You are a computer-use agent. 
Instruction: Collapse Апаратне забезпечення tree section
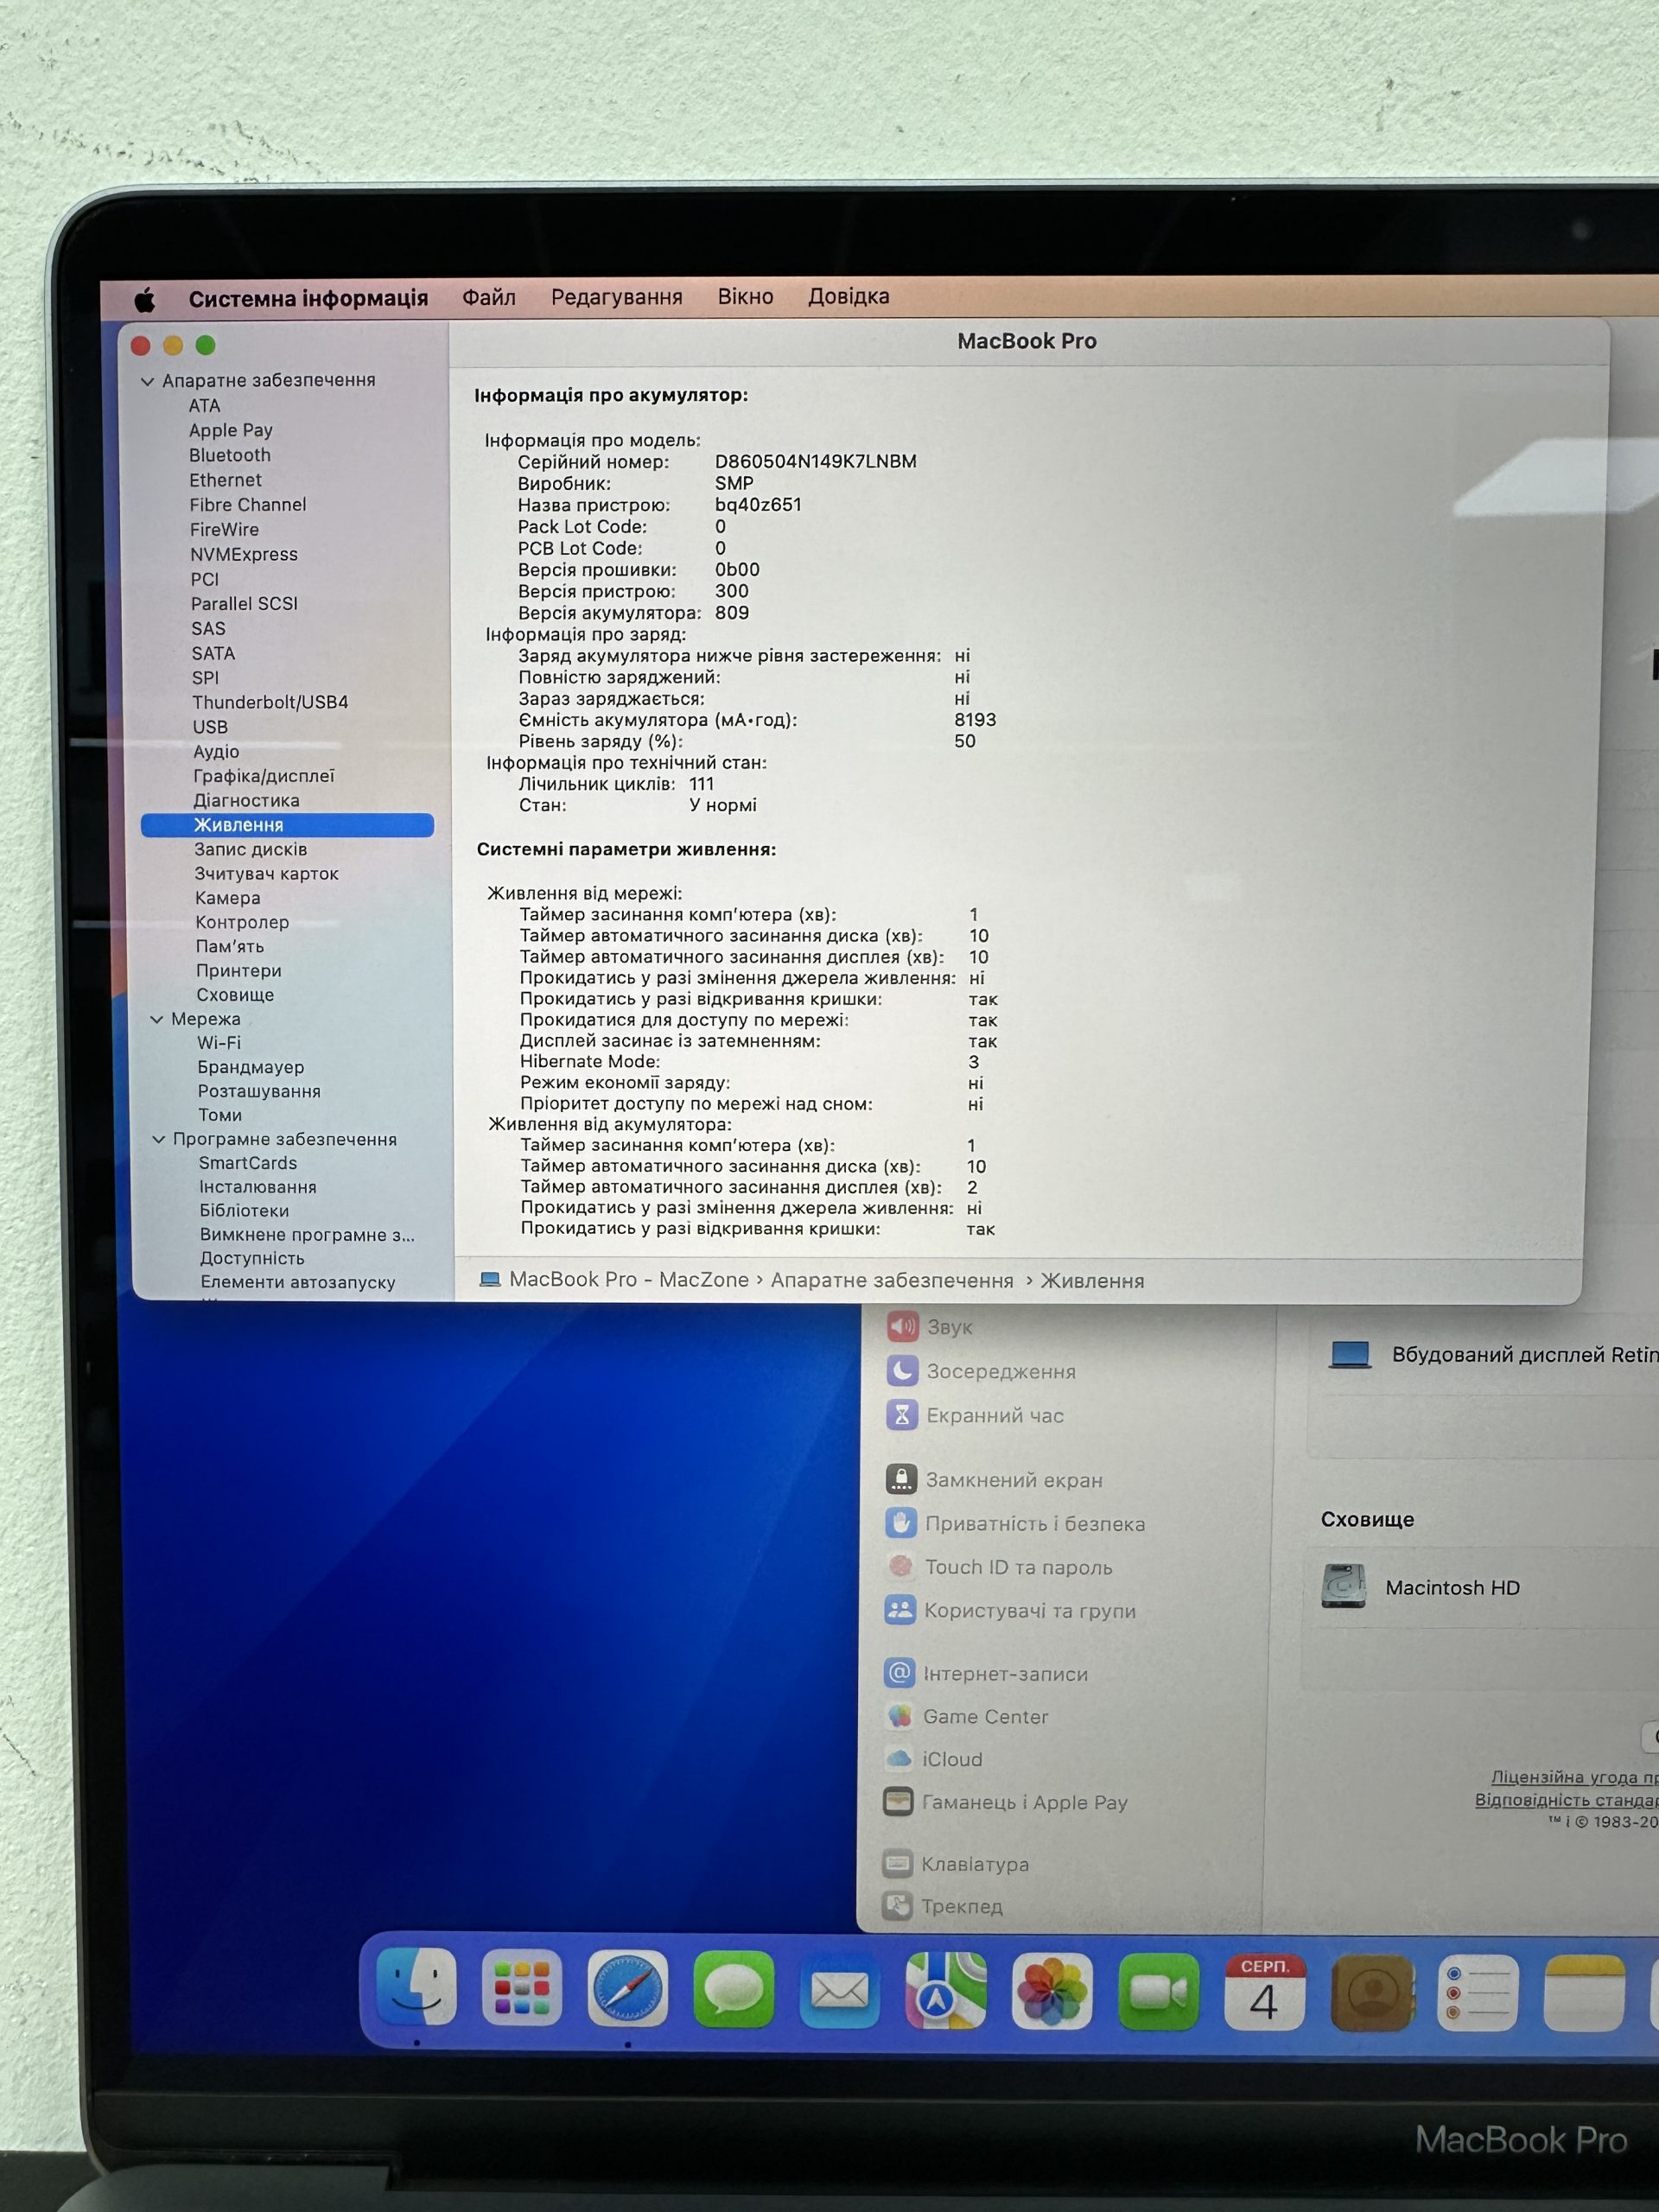[x=148, y=381]
